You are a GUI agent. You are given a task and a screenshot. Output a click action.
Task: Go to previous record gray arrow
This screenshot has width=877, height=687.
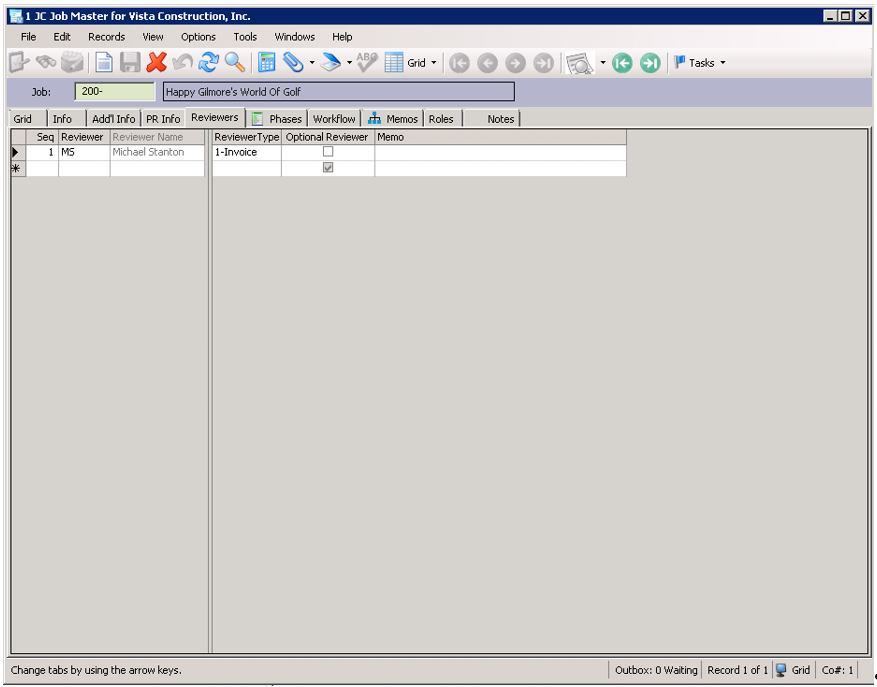click(x=487, y=63)
